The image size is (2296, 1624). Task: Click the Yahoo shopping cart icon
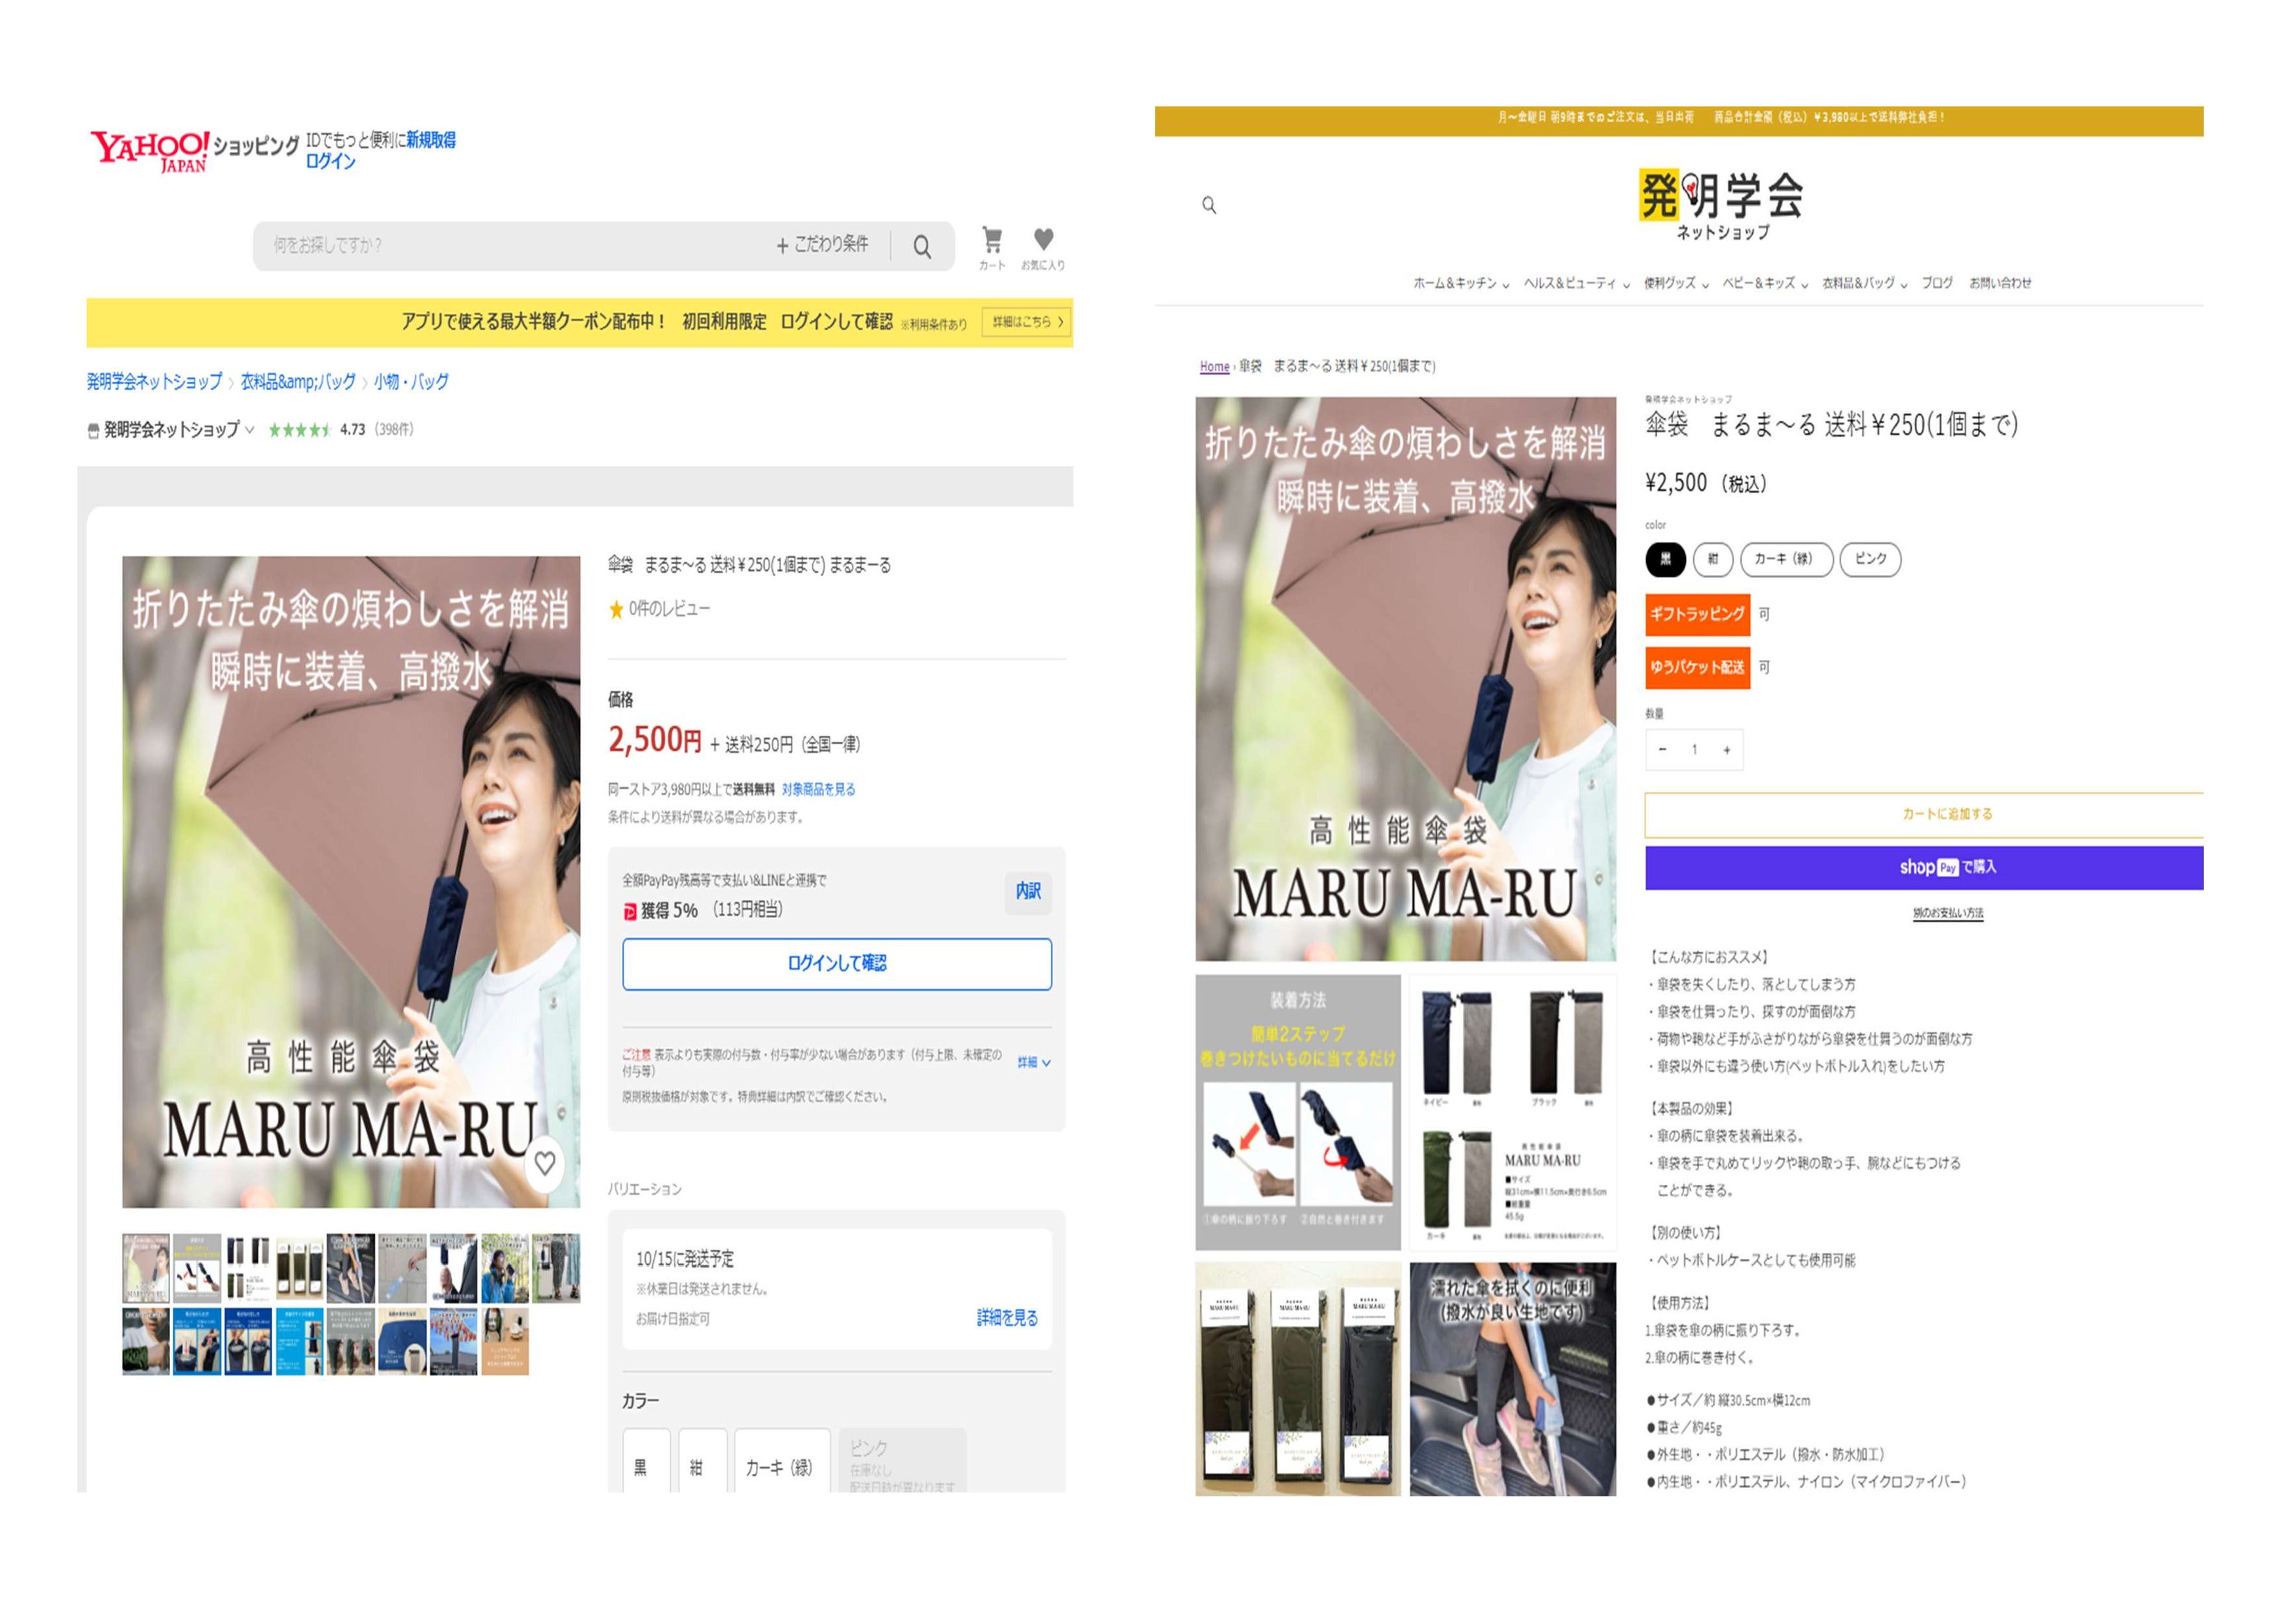[x=992, y=241]
